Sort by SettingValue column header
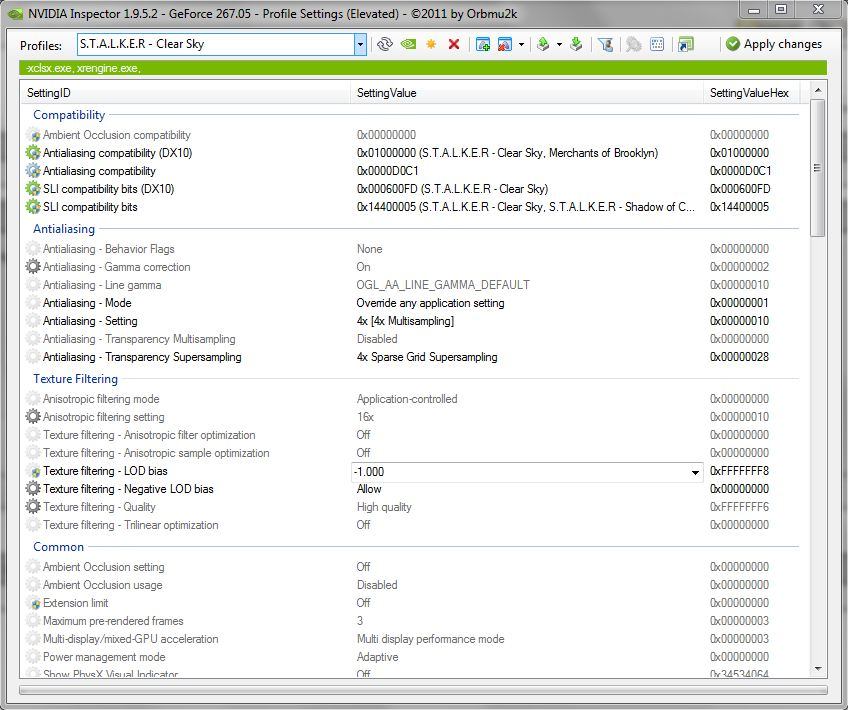This screenshot has width=848, height=710. (527, 93)
